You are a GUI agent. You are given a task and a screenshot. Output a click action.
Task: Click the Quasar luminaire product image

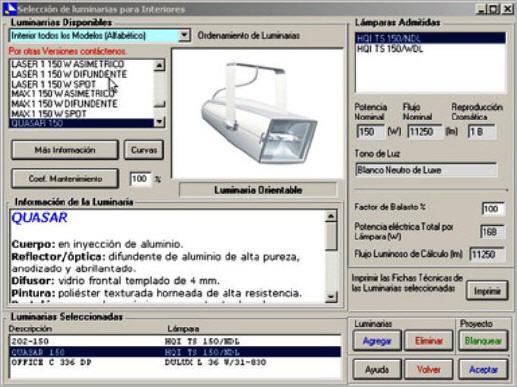click(x=257, y=113)
